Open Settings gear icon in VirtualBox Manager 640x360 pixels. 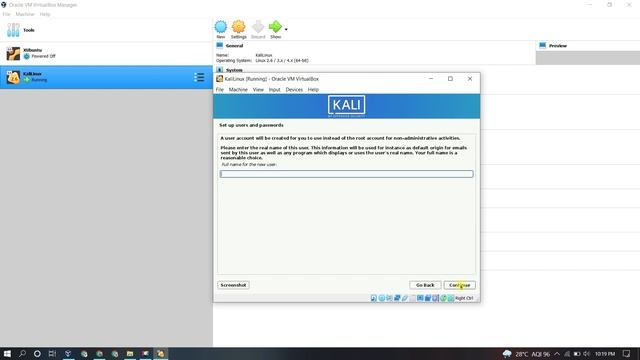click(x=239, y=27)
